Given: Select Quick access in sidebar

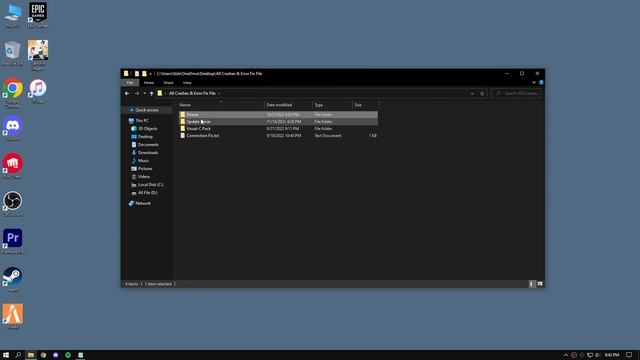Looking at the screenshot, I should click(147, 110).
